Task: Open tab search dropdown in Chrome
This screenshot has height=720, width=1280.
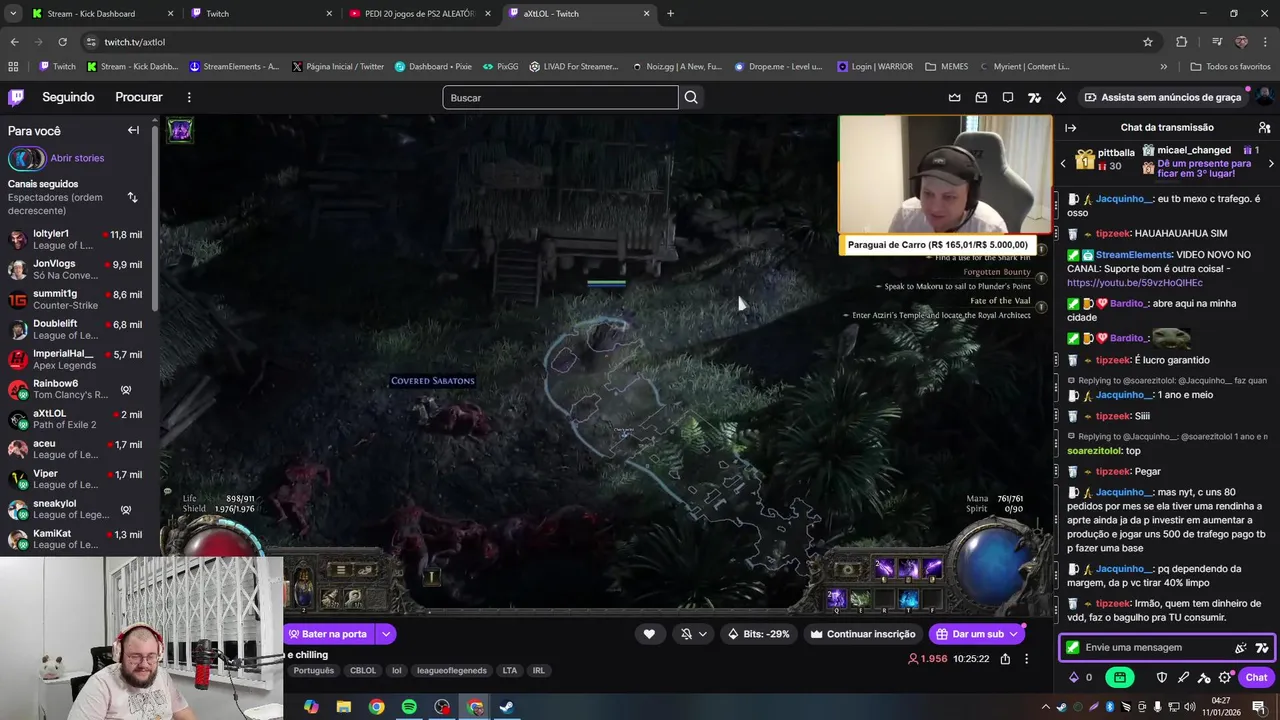Action: [13, 14]
